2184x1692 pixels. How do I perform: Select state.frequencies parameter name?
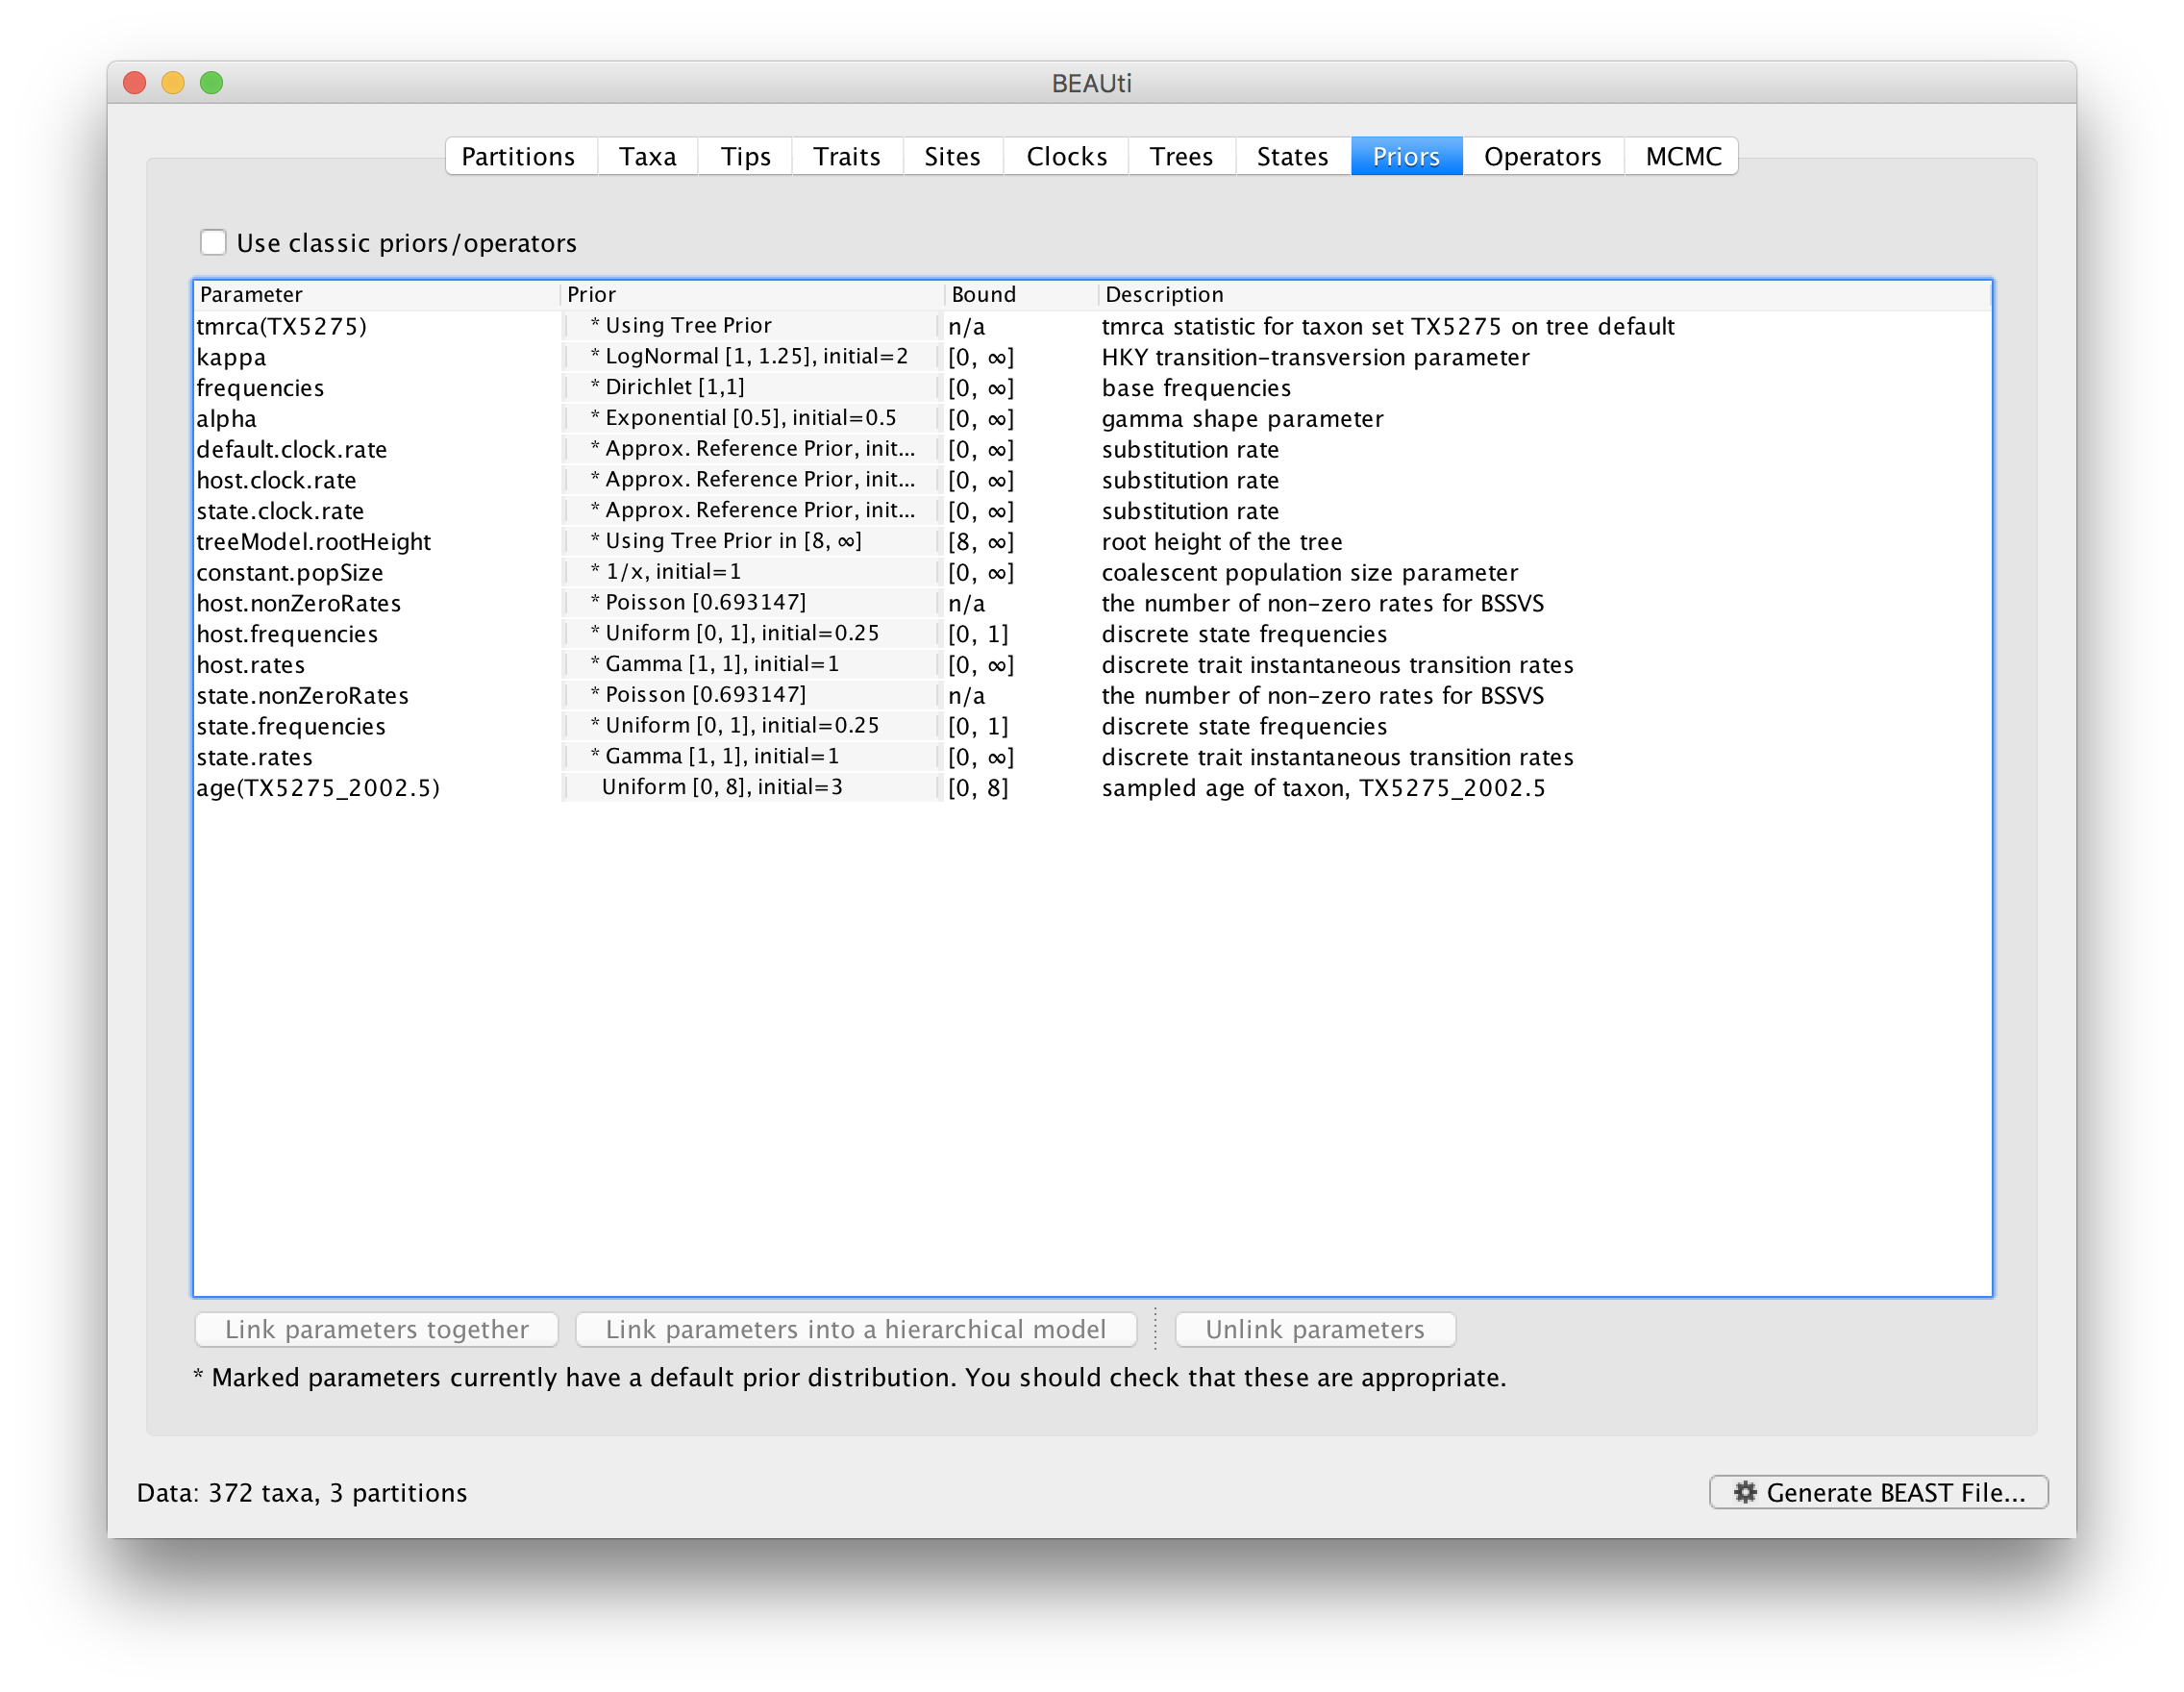[x=291, y=727]
